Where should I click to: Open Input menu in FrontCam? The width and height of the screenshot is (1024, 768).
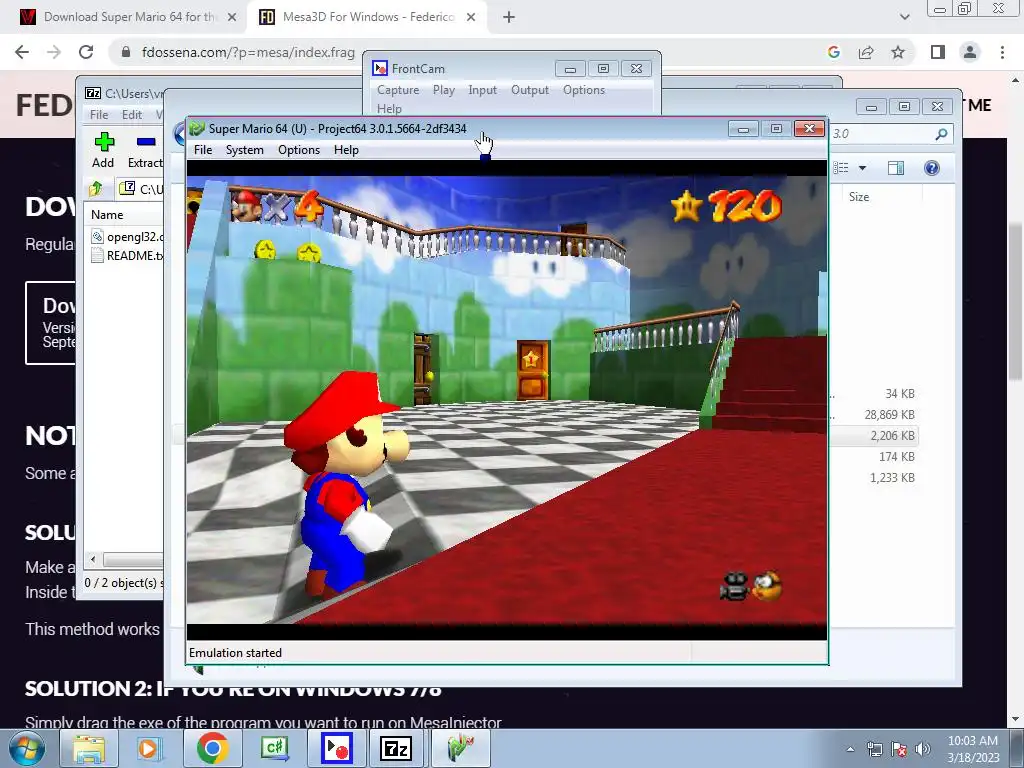click(482, 90)
